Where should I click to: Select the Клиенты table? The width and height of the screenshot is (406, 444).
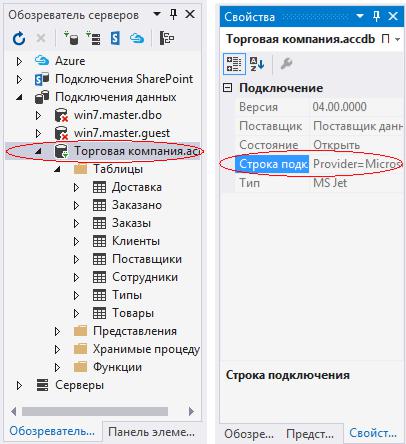[136, 241]
